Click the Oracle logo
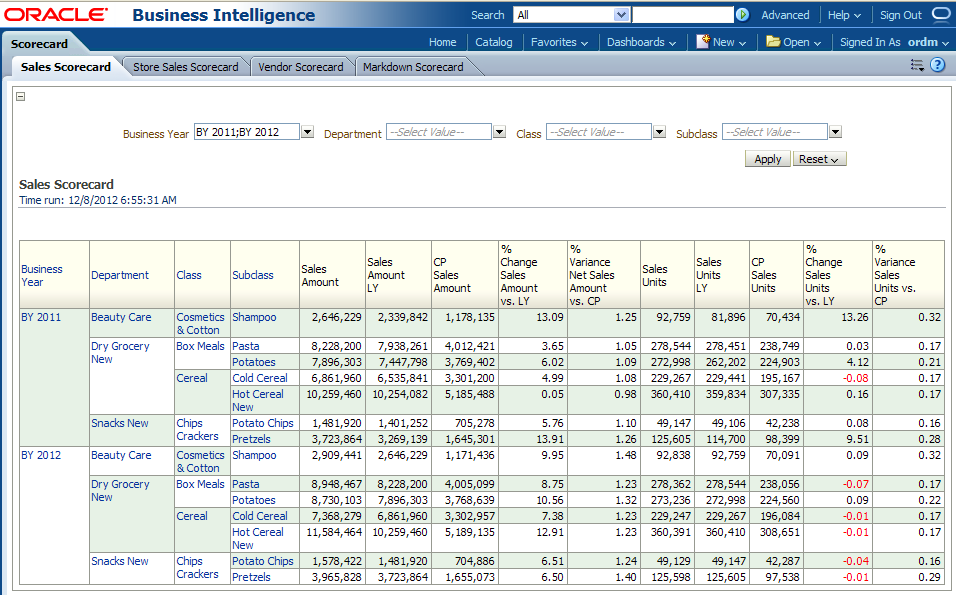This screenshot has width=956, height=595. pyautogui.click(x=55, y=15)
